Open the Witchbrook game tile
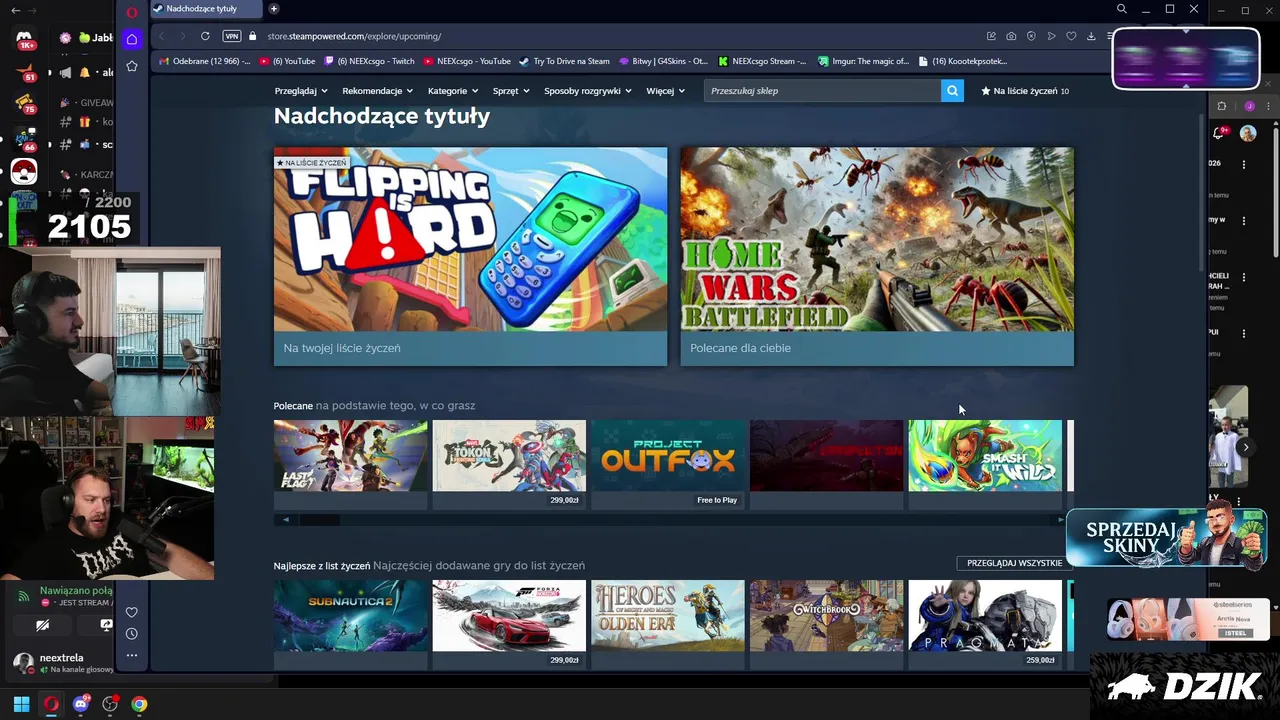 coord(826,624)
